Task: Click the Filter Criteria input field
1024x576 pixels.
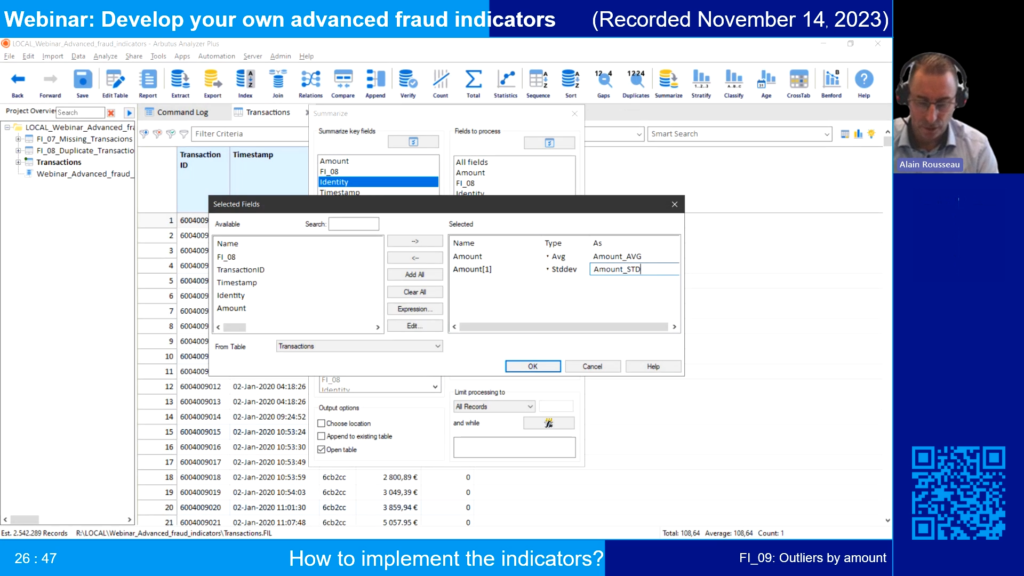Action: (249, 134)
